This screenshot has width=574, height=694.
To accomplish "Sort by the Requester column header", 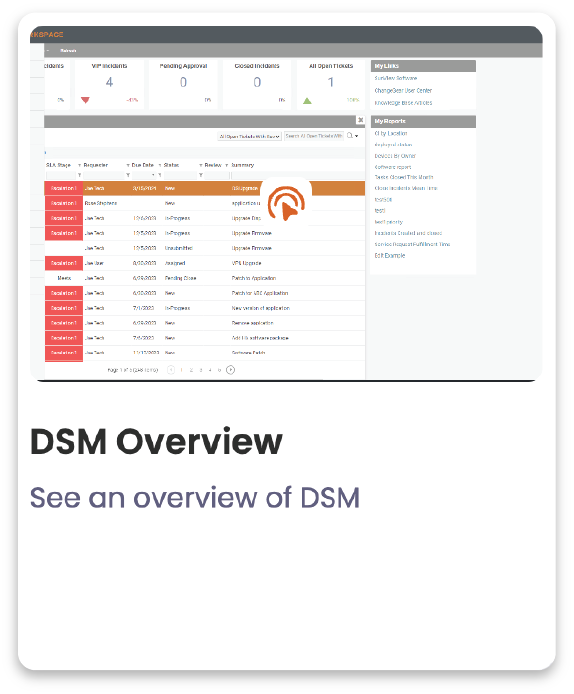I will click(x=96, y=165).
